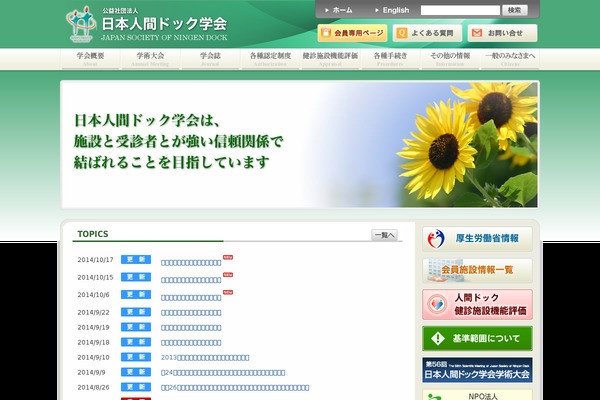600x400 pixels.
Task: Open the 厚生労働省情報 sidebar banner
Action: 477,239
